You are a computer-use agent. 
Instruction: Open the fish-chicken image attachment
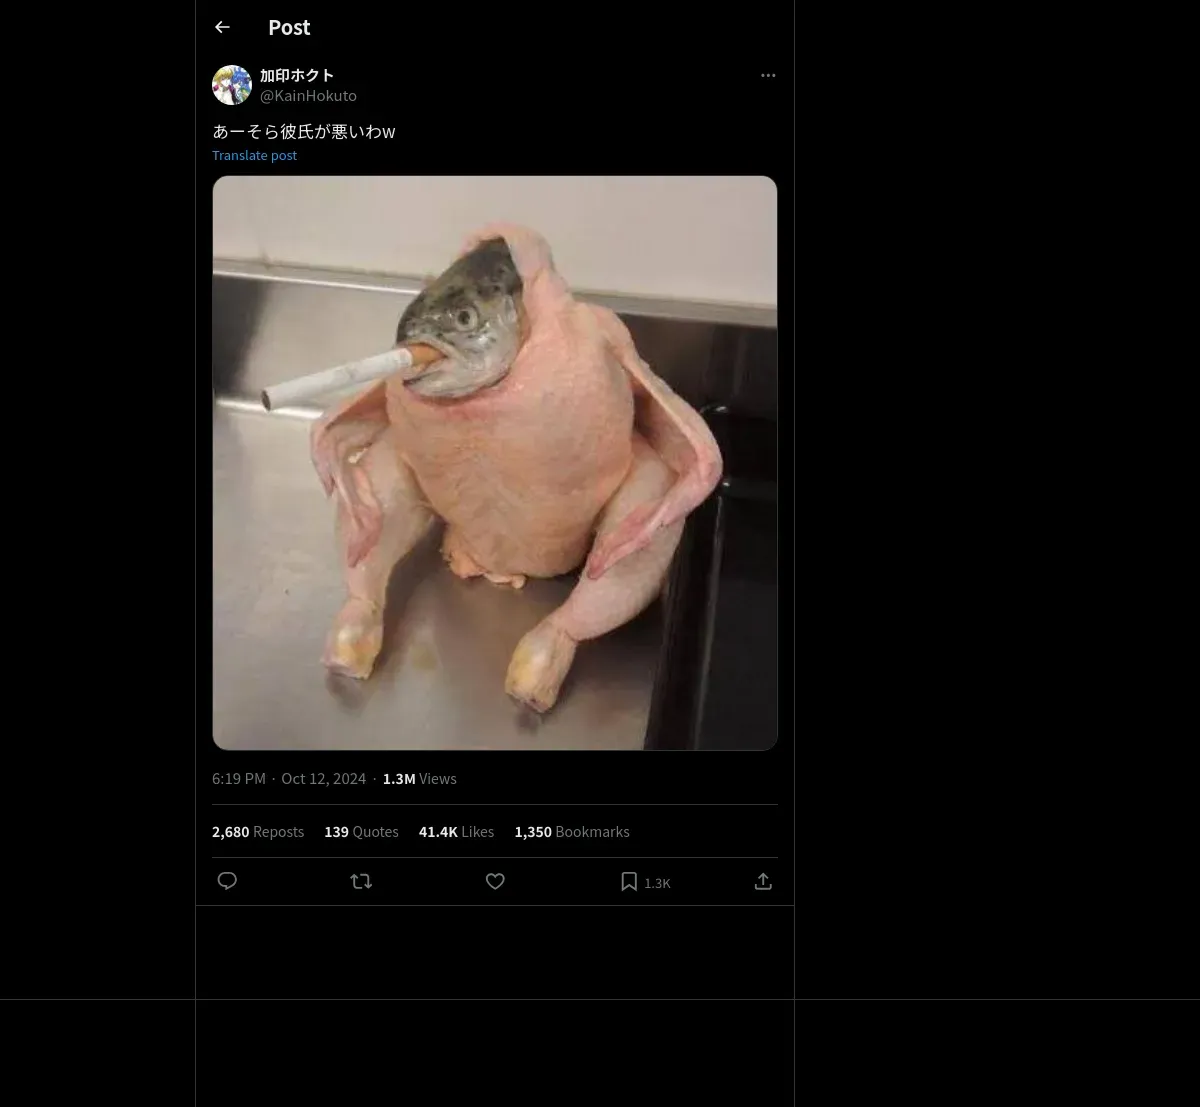pyautogui.click(x=495, y=463)
